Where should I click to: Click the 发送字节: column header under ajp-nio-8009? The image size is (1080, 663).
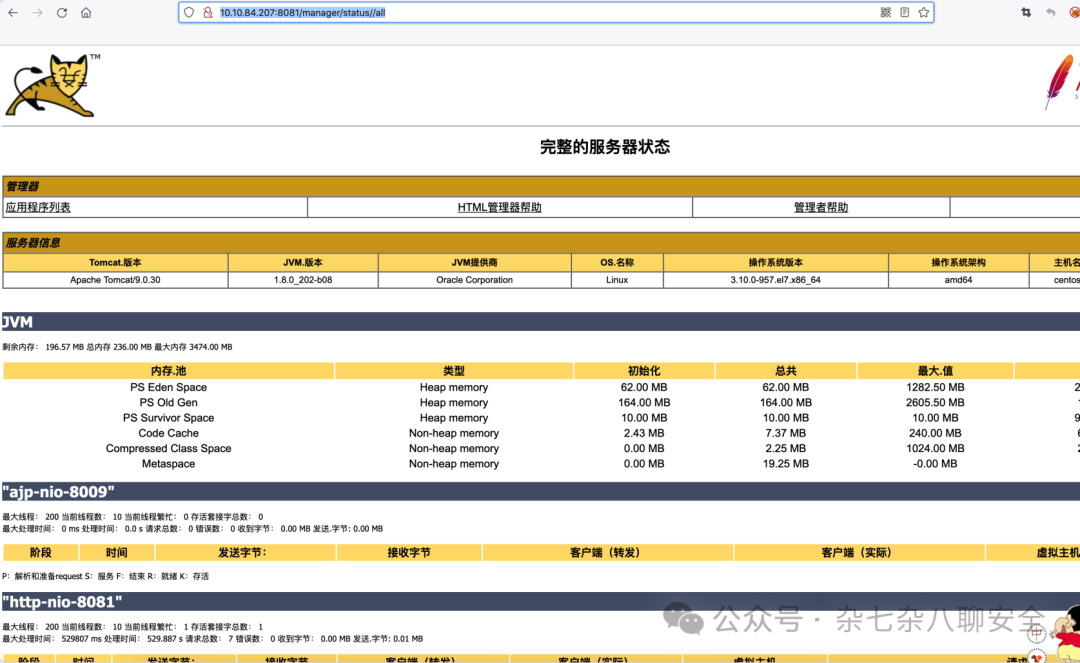click(x=245, y=552)
